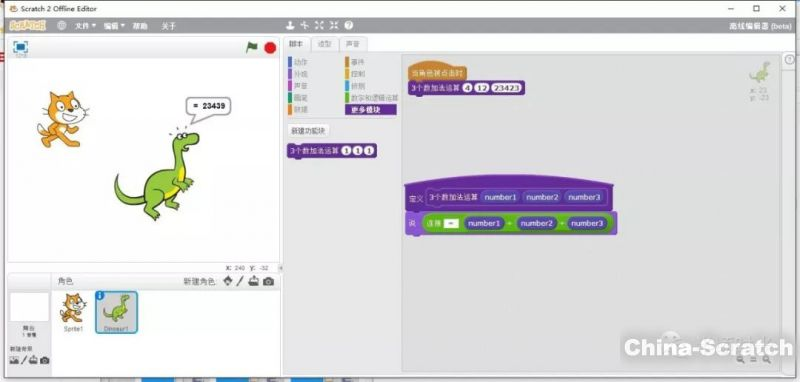Click number2 parameter in define block
The height and width of the screenshot is (382, 800).
[x=542, y=197]
